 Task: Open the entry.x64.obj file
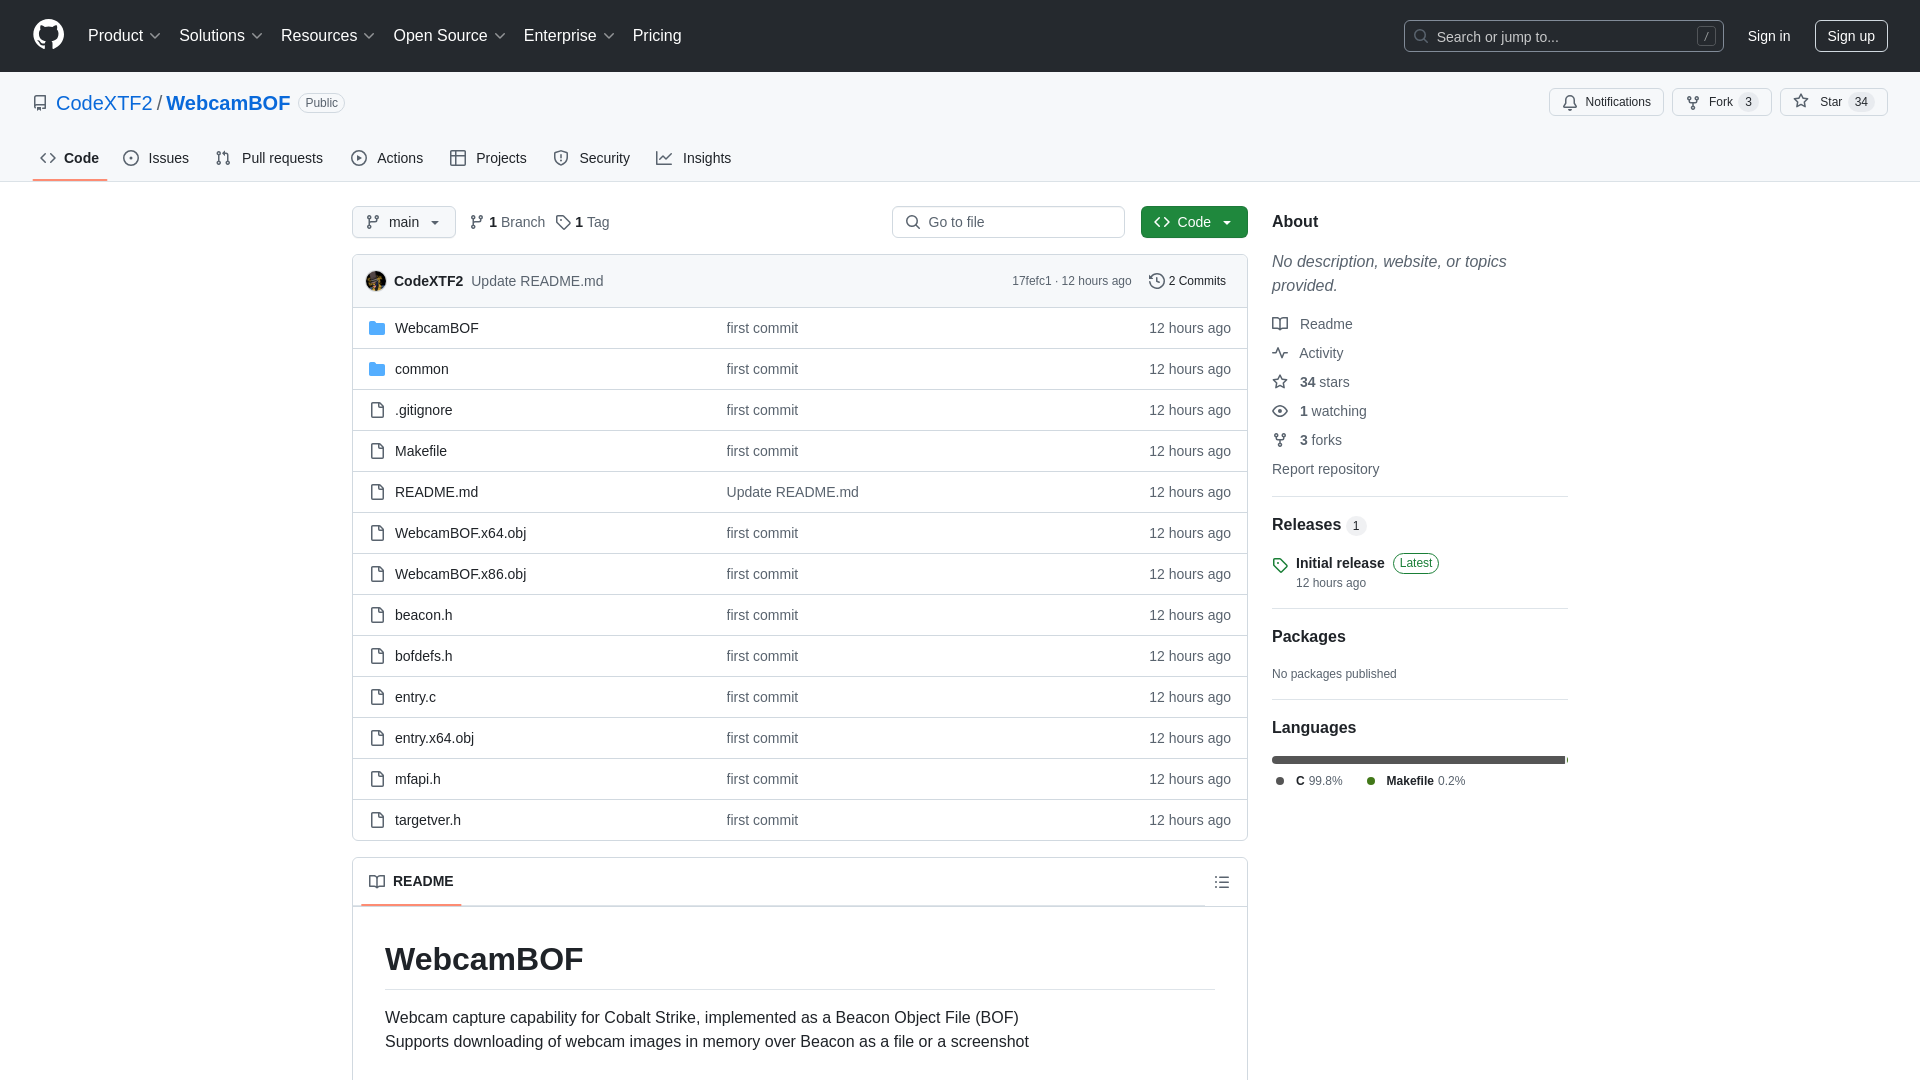click(x=434, y=738)
